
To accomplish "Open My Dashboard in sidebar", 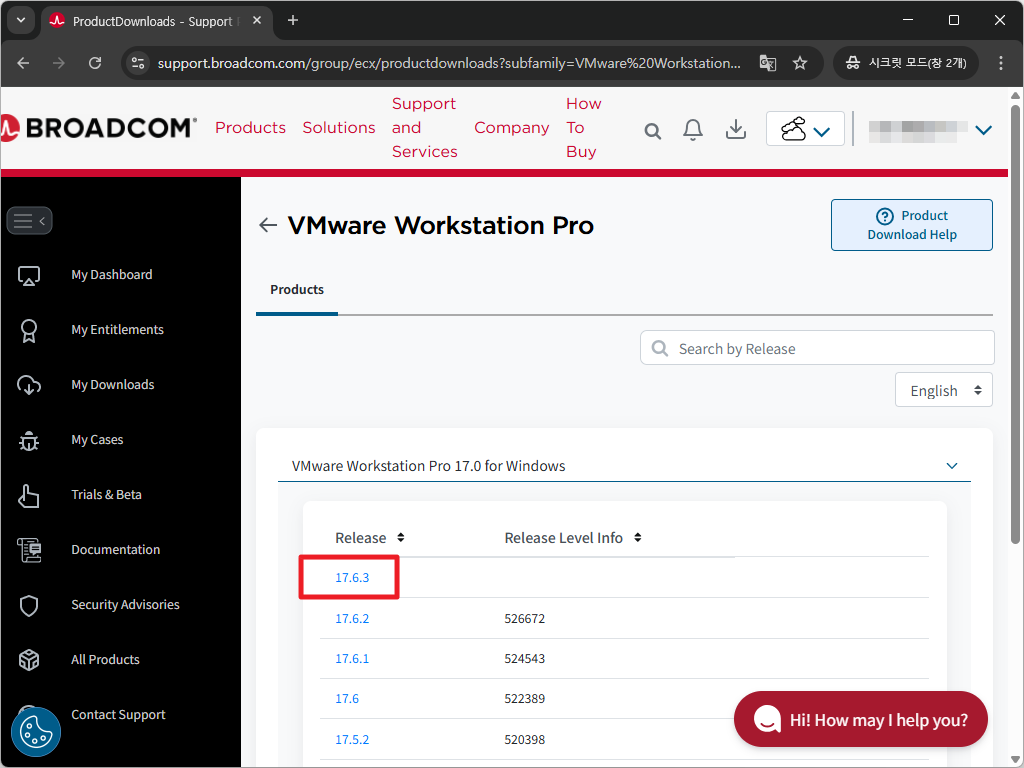I will click(112, 275).
